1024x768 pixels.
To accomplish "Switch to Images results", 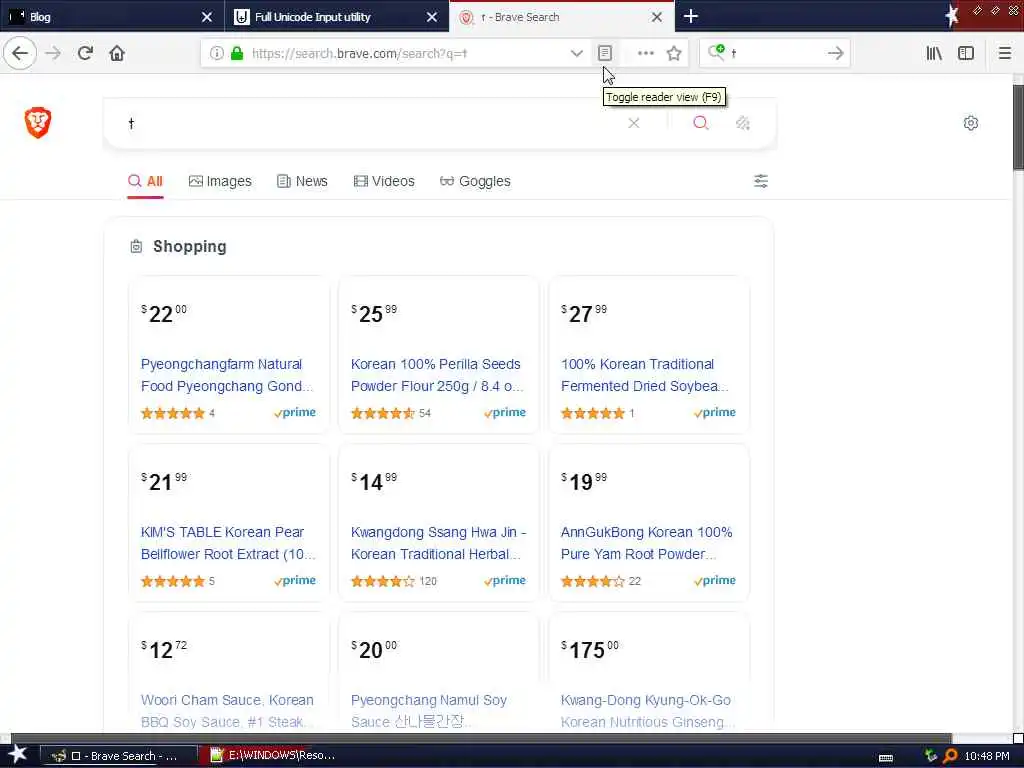I will point(220,181).
